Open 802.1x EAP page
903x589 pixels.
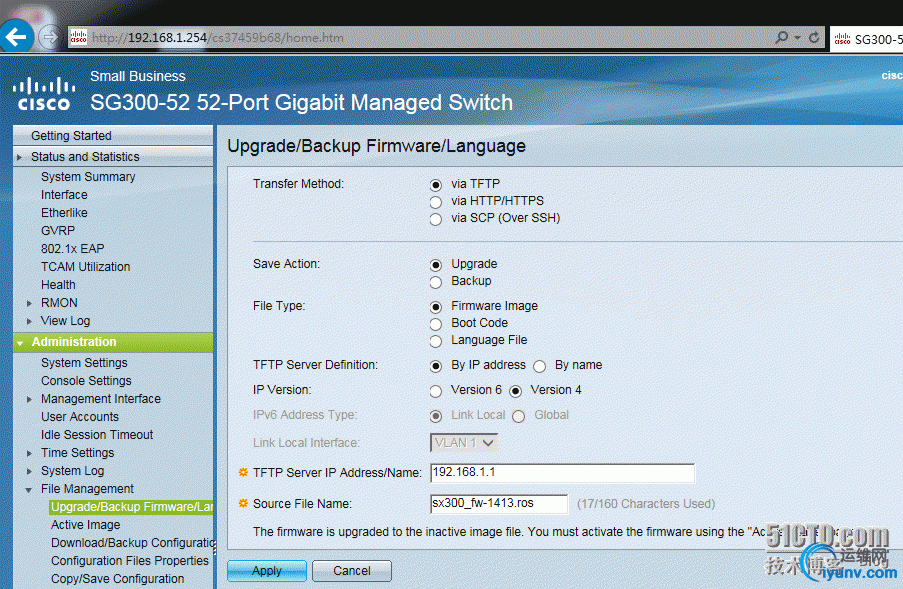coord(73,249)
